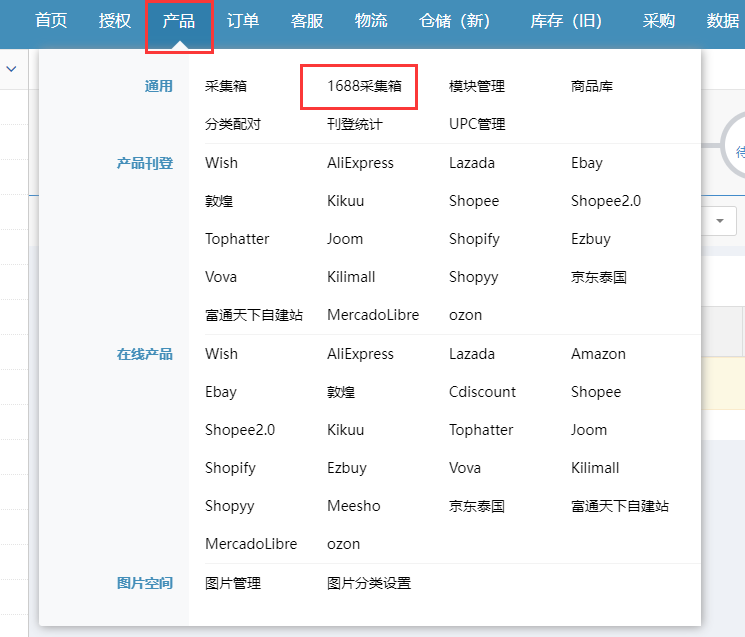
Task: Open Joom under 在线产品
Action: [x=589, y=430]
